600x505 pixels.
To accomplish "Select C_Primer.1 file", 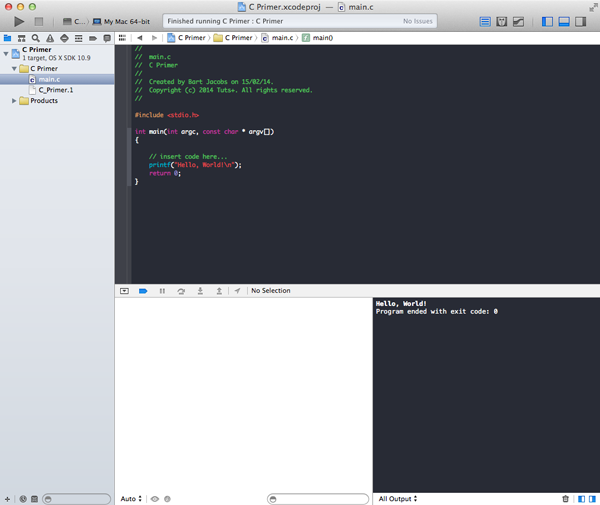I will (x=57, y=90).
